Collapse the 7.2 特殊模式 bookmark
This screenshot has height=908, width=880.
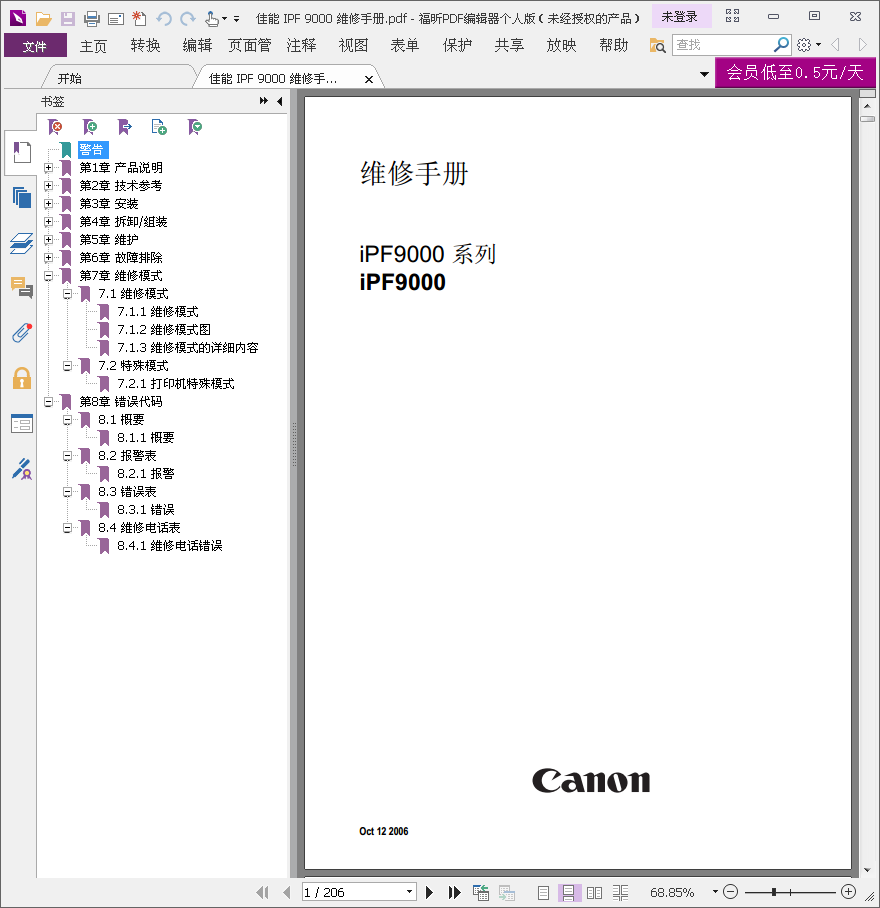(67, 366)
